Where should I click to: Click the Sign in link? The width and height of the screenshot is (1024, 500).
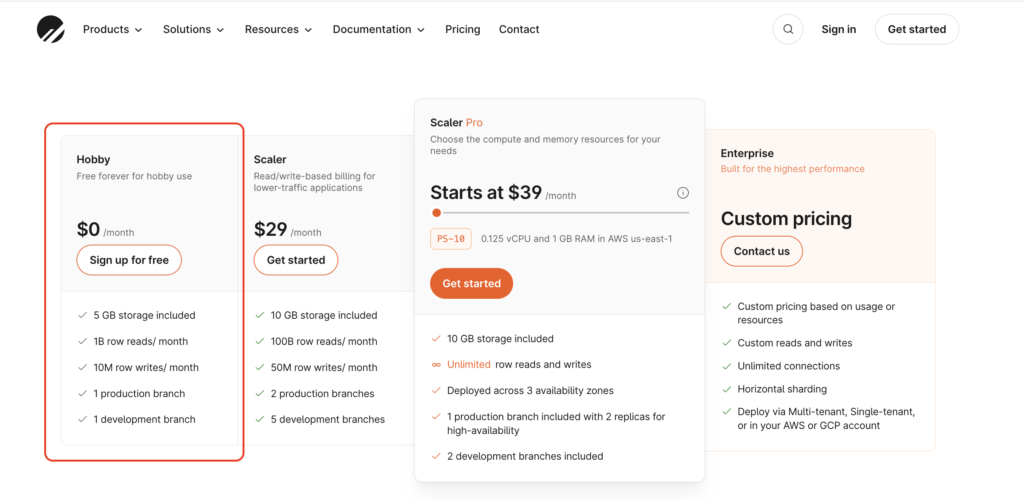838,30
